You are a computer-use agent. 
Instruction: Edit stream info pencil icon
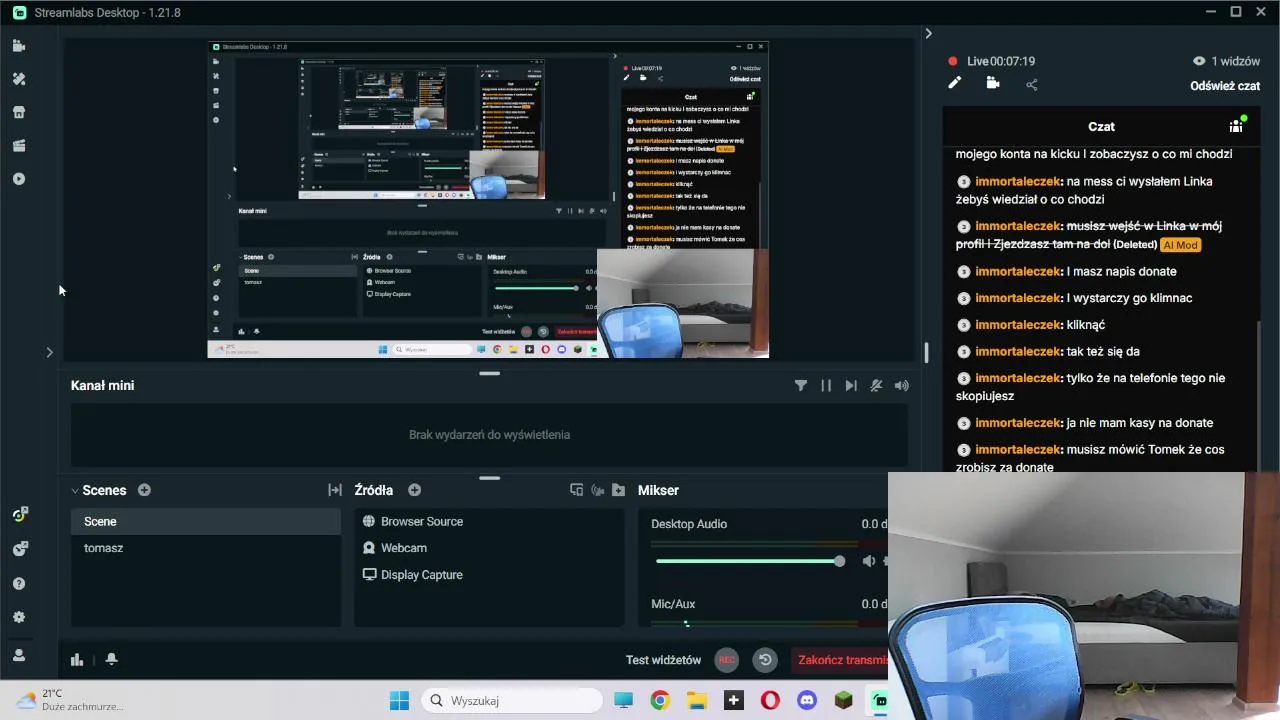[x=955, y=84]
